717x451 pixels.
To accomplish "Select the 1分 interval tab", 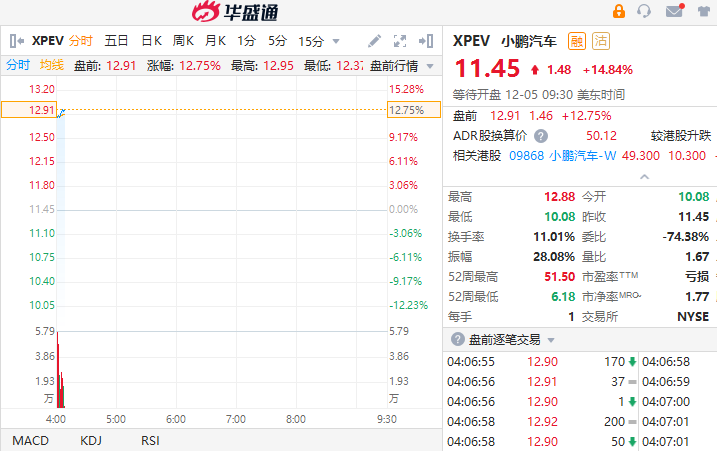I will tap(246, 41).
